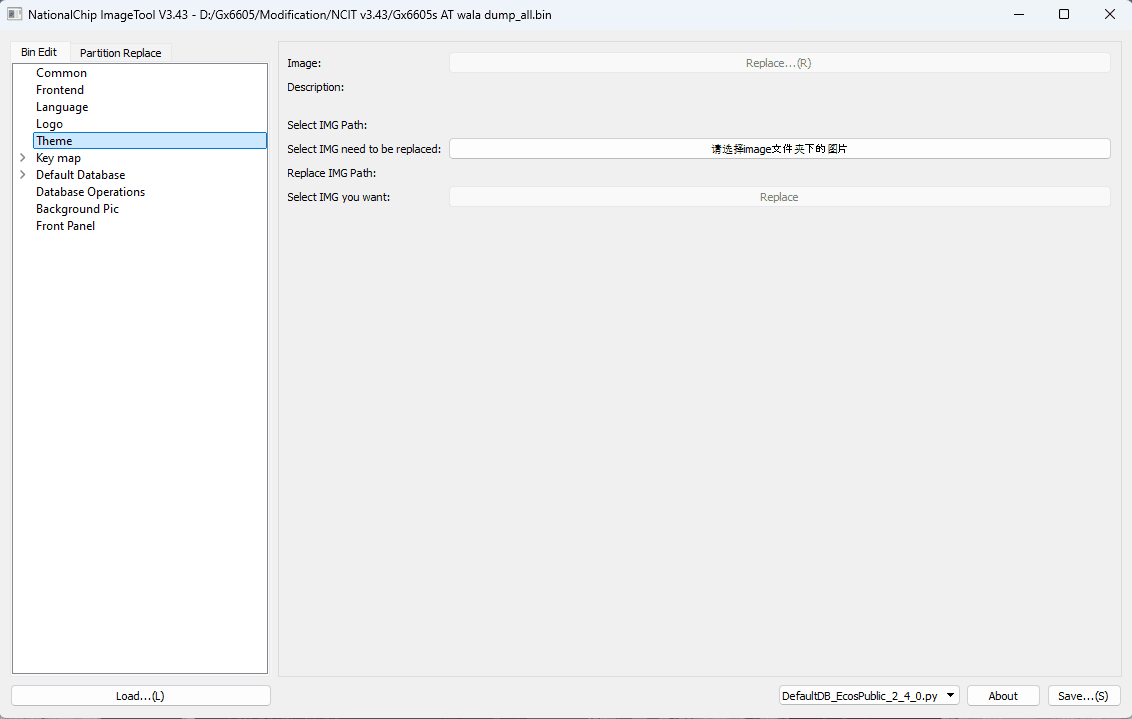Click the Load...(L) button

click(140, 695)
